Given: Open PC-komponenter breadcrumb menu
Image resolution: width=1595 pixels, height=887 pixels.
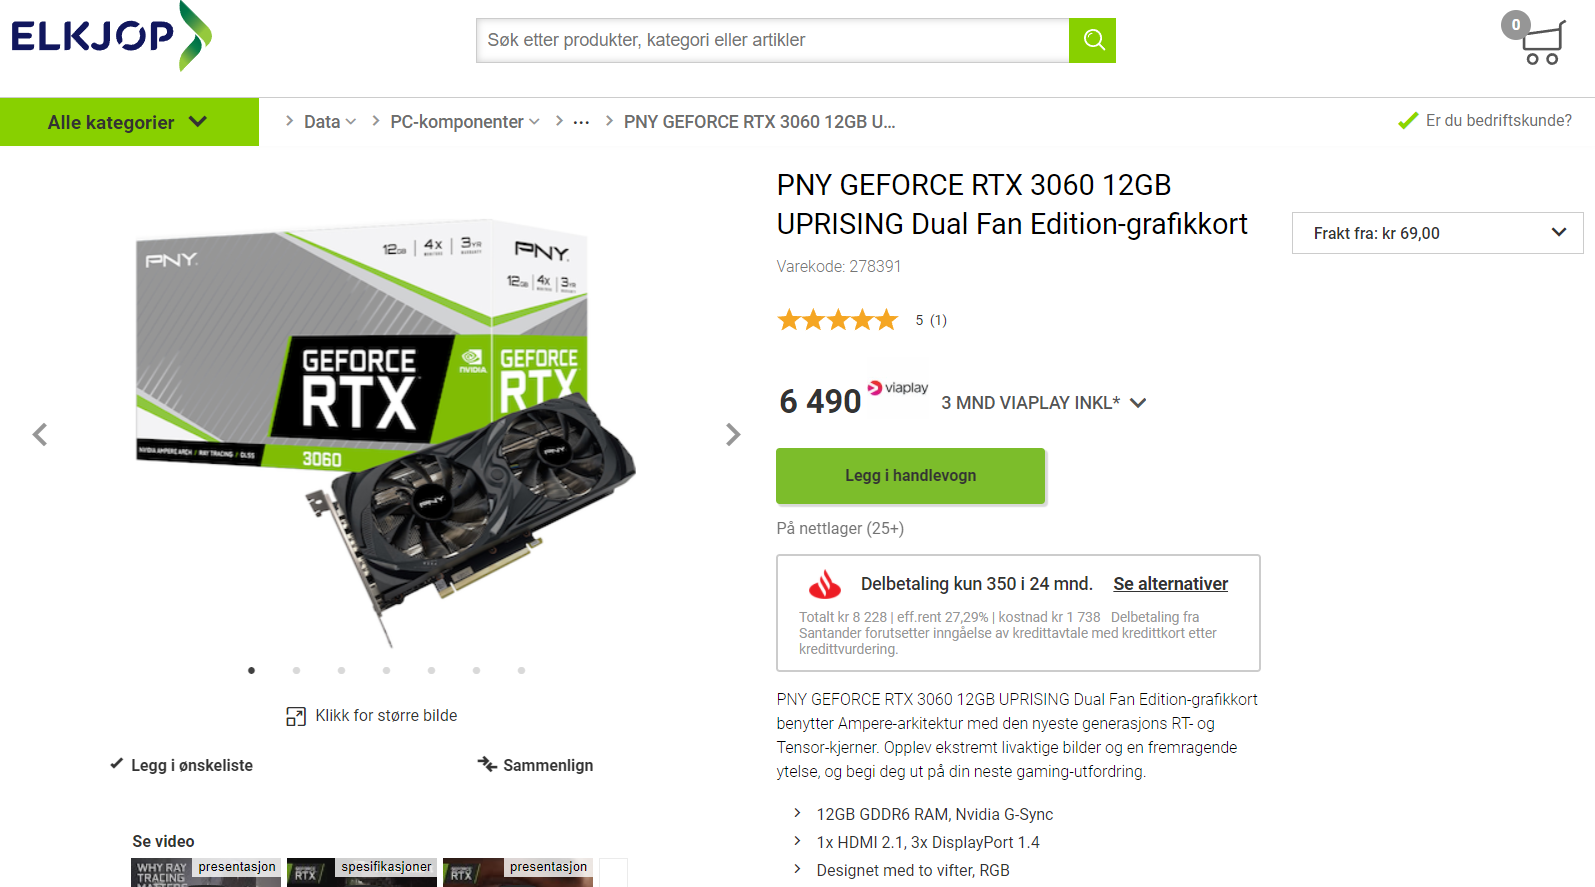Looking at the screenshot, I should [x=465, y=122].
